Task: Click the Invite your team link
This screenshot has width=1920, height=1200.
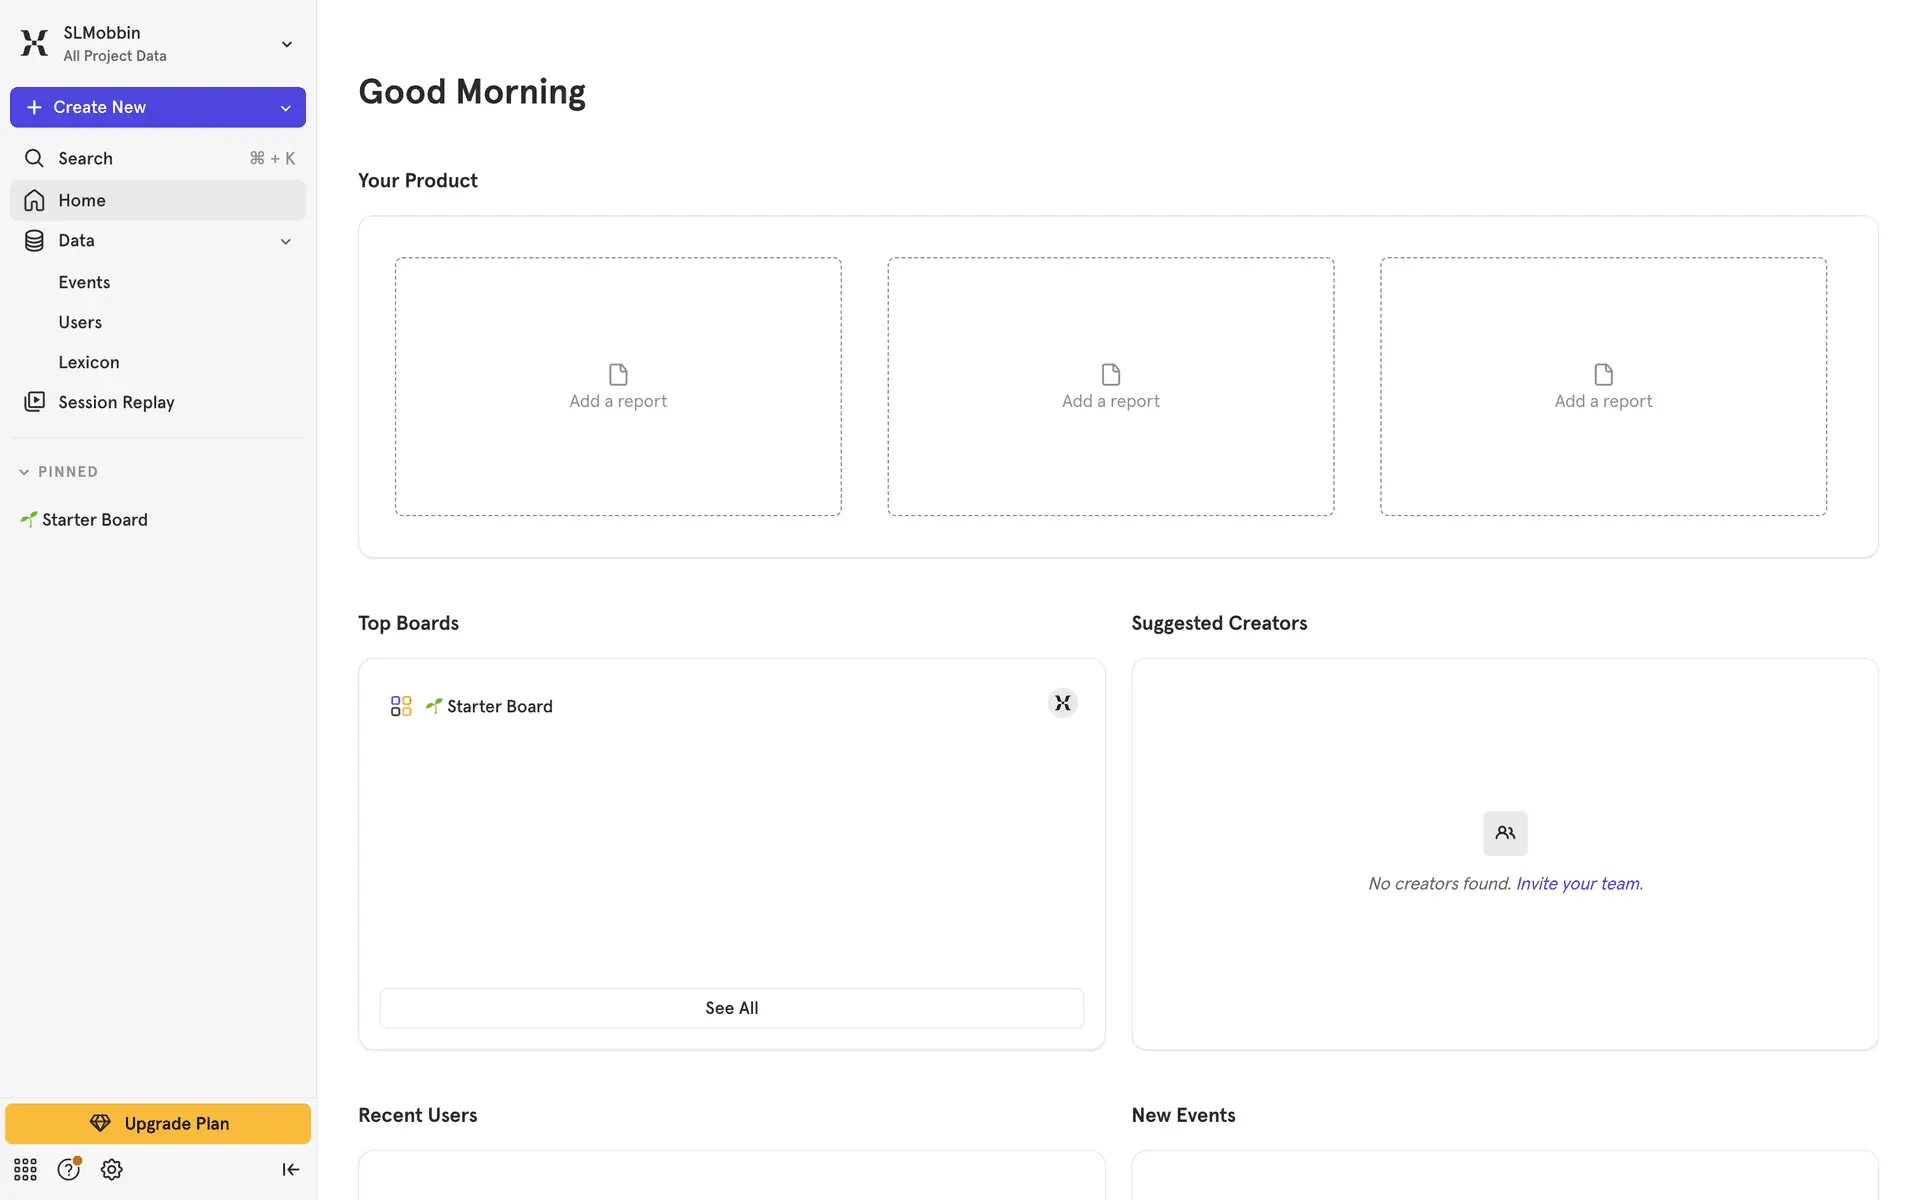Action: point(1578,884)
